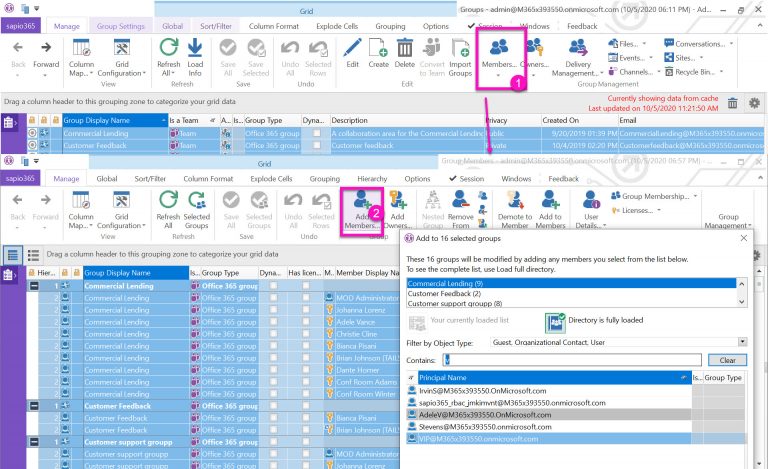Screen dimensions: 768x469
Task: Open the Filter by Object Type dropdown
Action: [742, 341]
